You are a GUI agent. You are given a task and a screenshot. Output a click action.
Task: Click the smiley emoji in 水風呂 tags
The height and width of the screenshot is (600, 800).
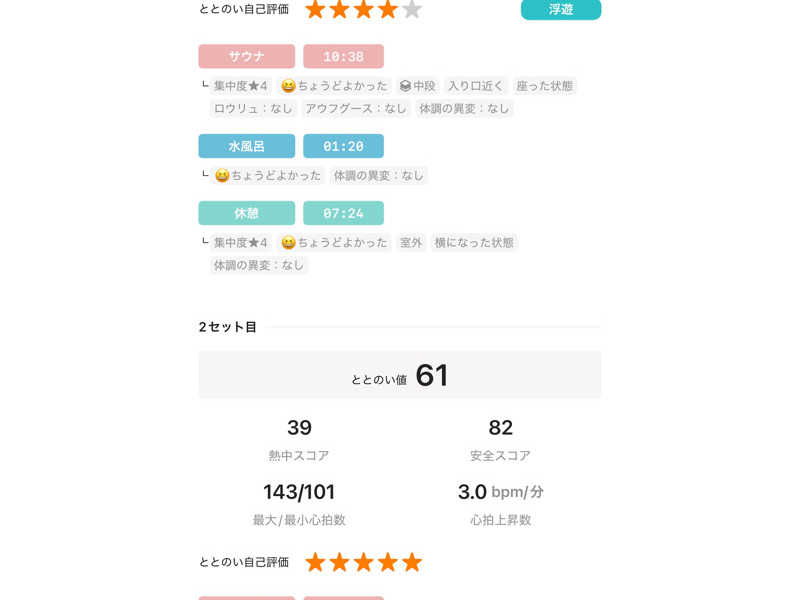[x=222, y=176]
